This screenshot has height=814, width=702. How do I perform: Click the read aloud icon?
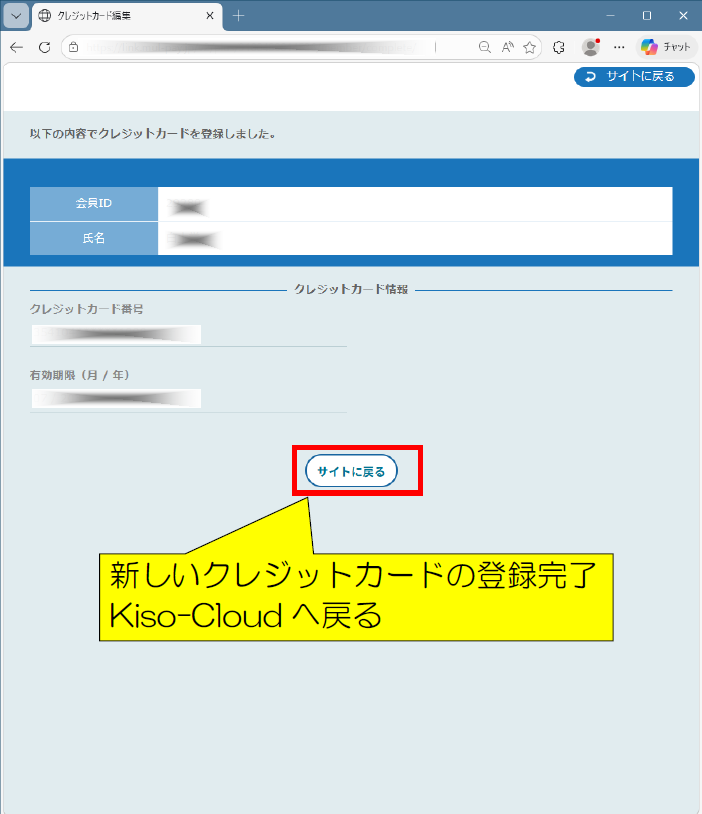click(x=507, y=47)
